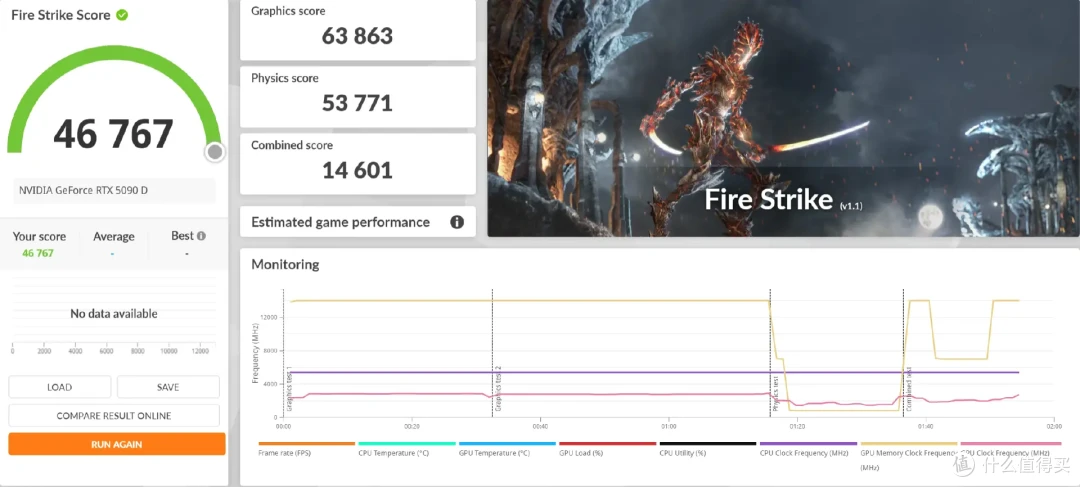Toggle the GPU Temperature (°C) legend entry
1080x487 pixels.
point(507,450)
